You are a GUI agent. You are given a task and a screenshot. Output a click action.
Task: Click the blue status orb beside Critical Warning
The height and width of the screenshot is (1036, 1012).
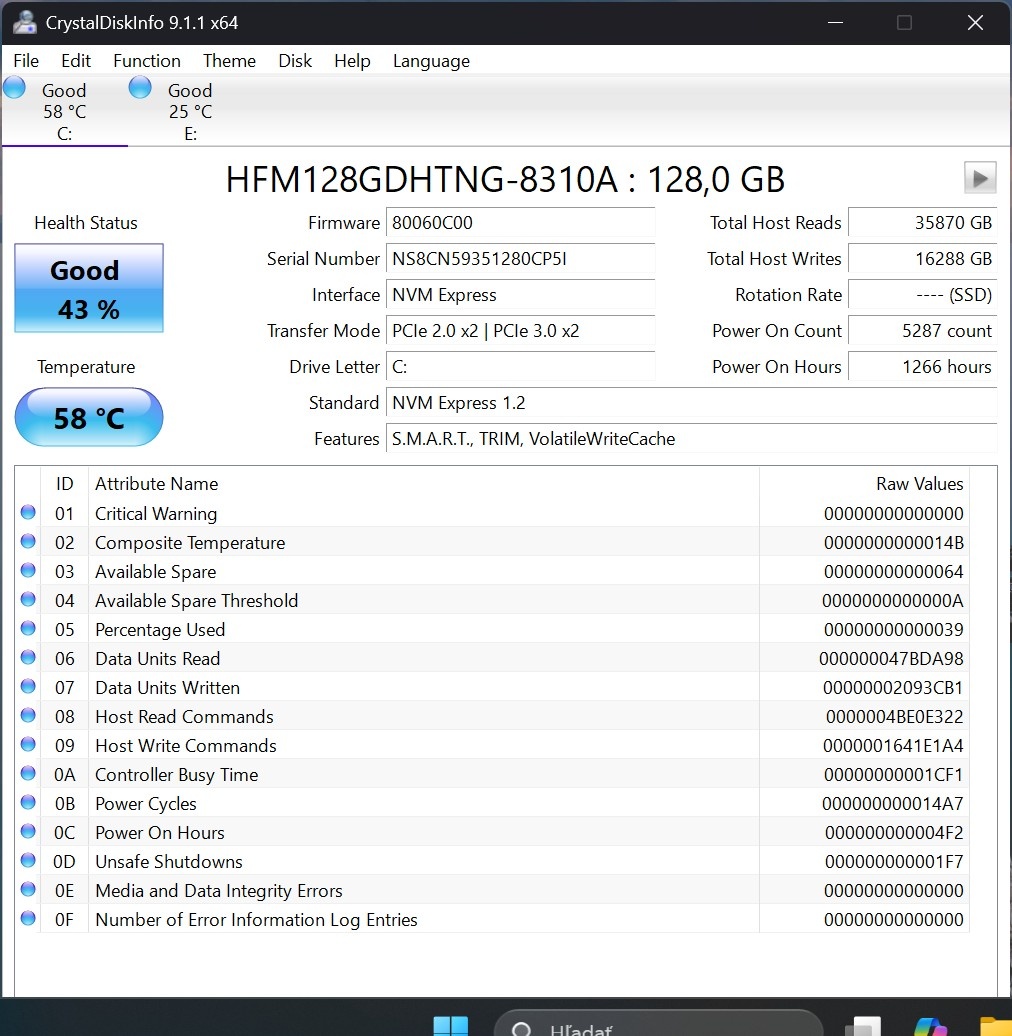(x=27, y=512)
